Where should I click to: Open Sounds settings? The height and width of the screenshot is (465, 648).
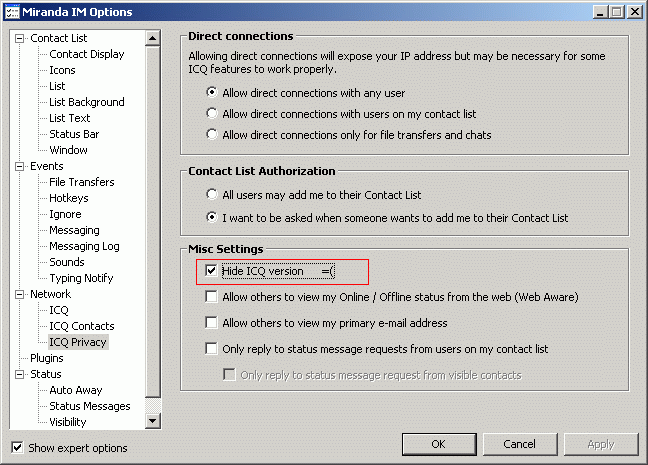pos(67,262)
